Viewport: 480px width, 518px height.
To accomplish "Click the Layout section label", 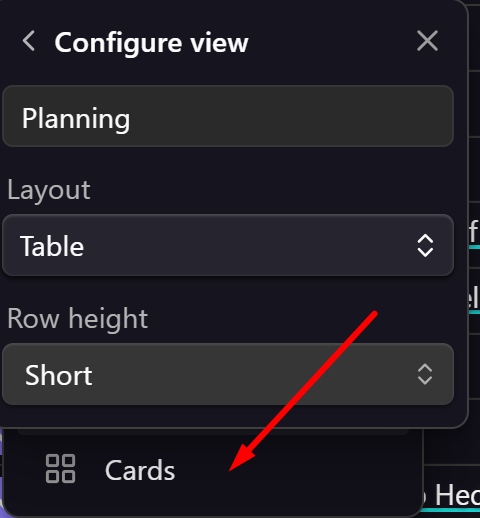I will tap(49, 190).
